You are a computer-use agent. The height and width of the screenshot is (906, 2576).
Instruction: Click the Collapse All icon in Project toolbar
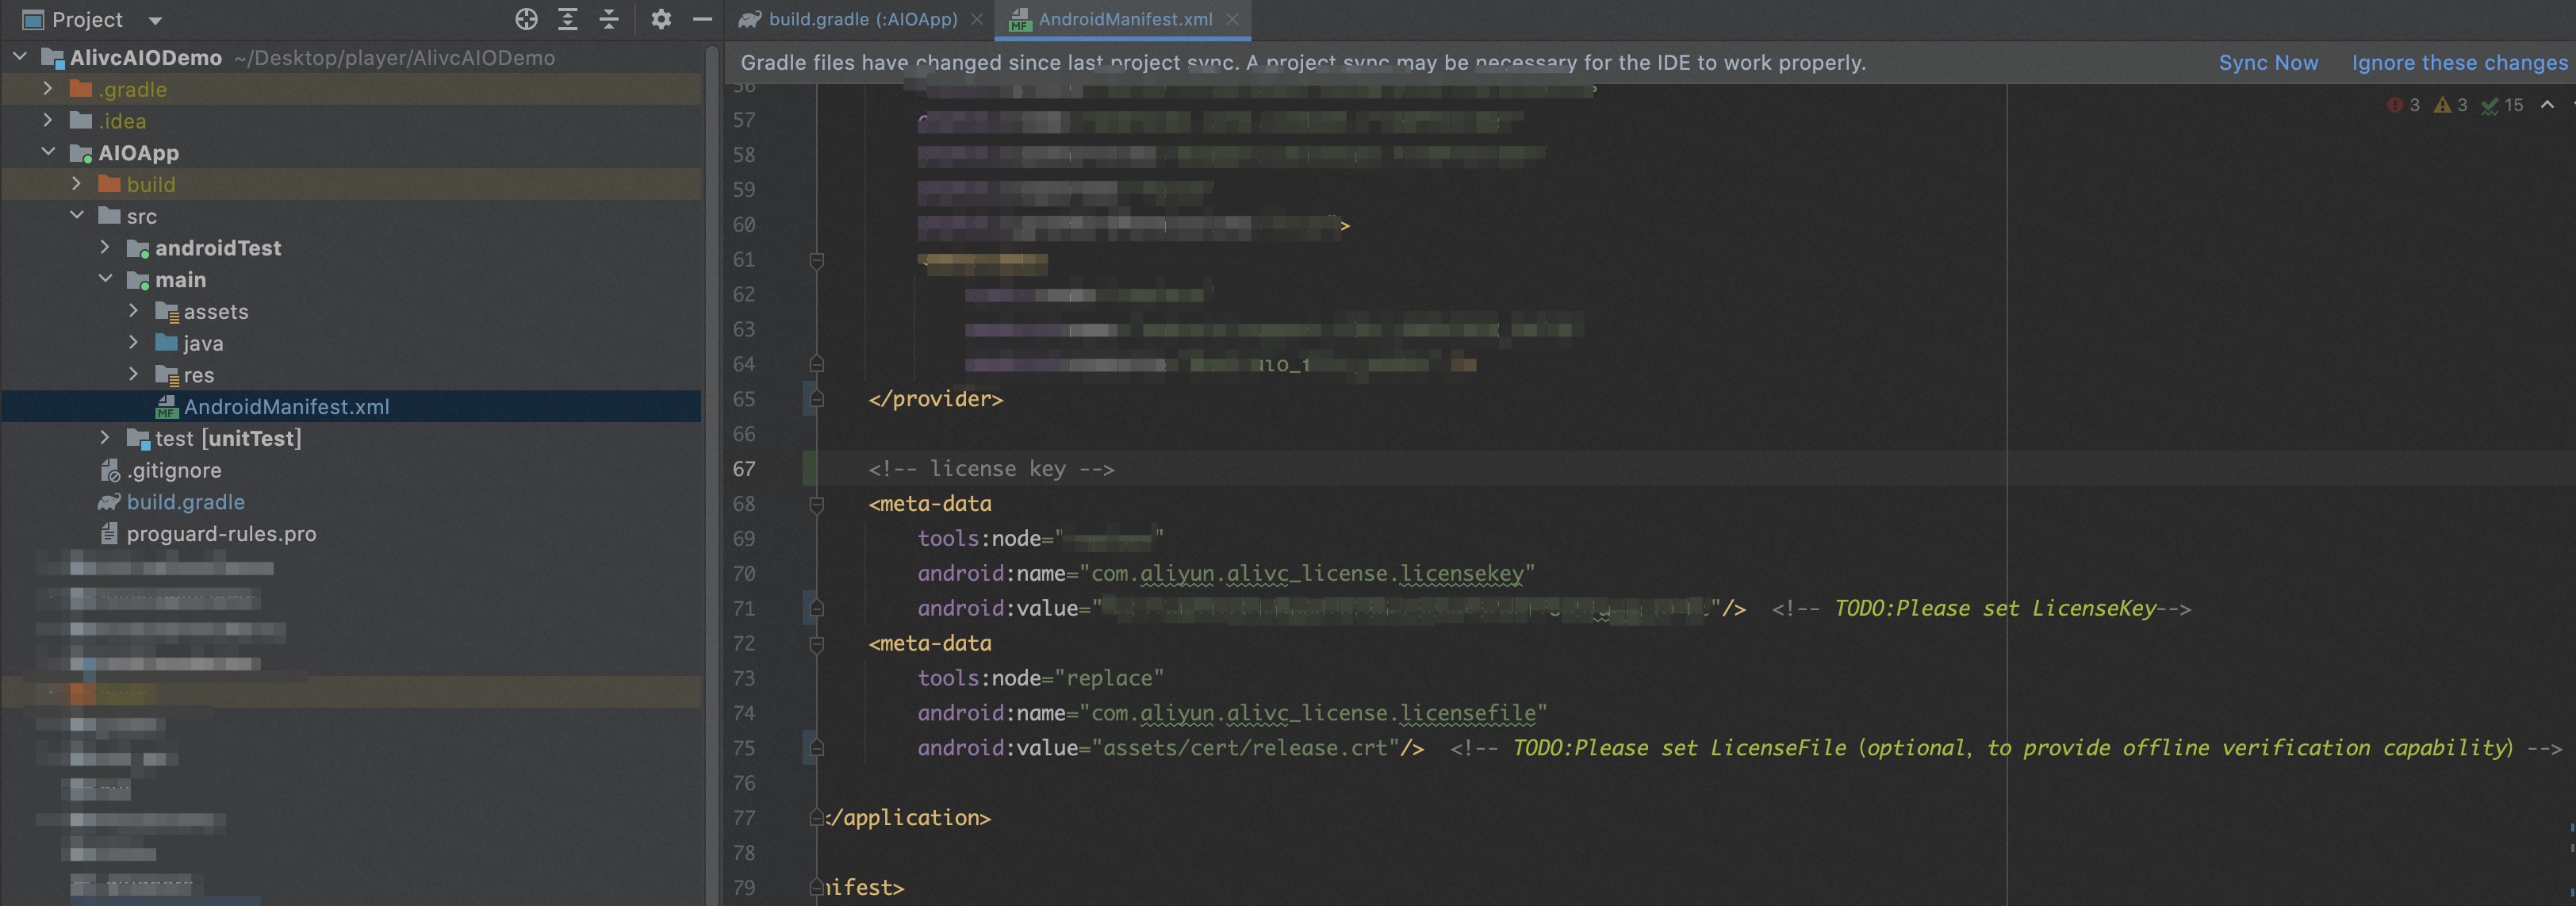[608, 19]
